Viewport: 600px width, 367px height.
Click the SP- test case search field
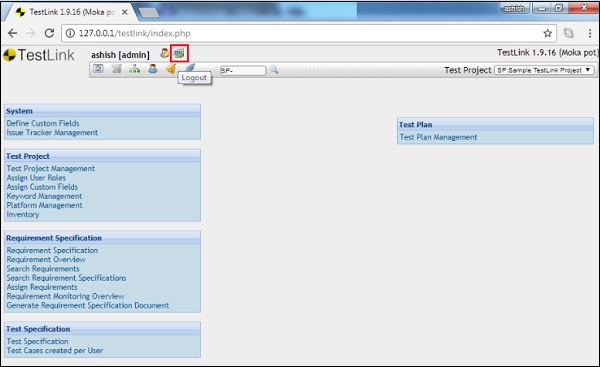pos(243,70)
